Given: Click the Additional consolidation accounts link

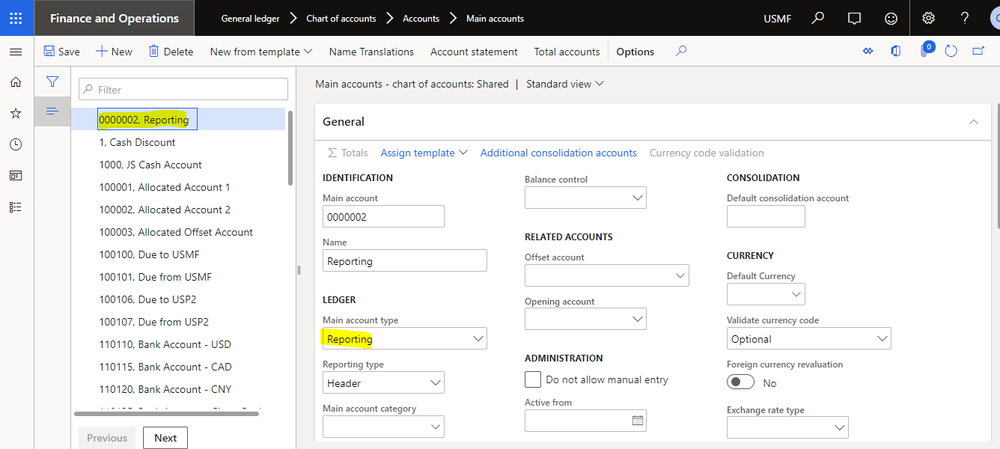Looking at the screenshot, I should tap(558, 153).
